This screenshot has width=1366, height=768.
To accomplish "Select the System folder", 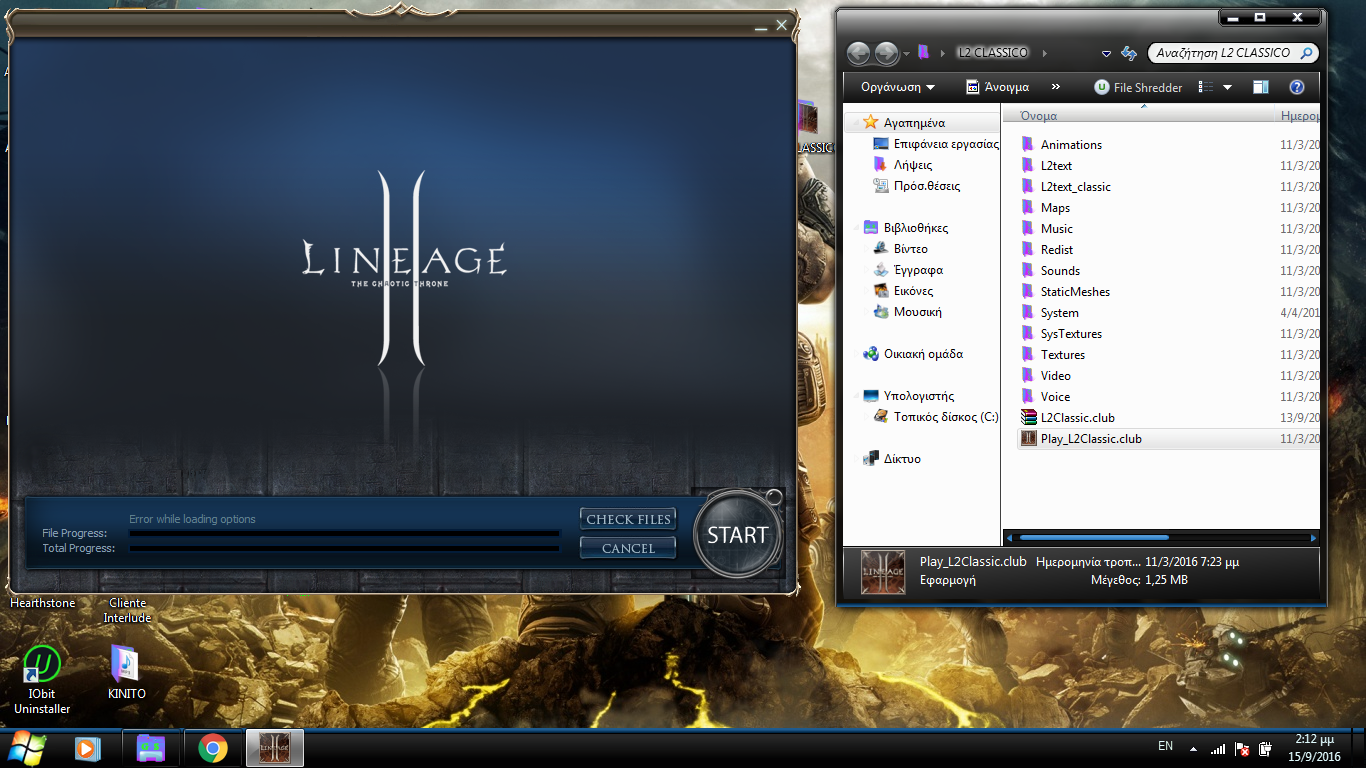I will click(x=1059, y=312).
